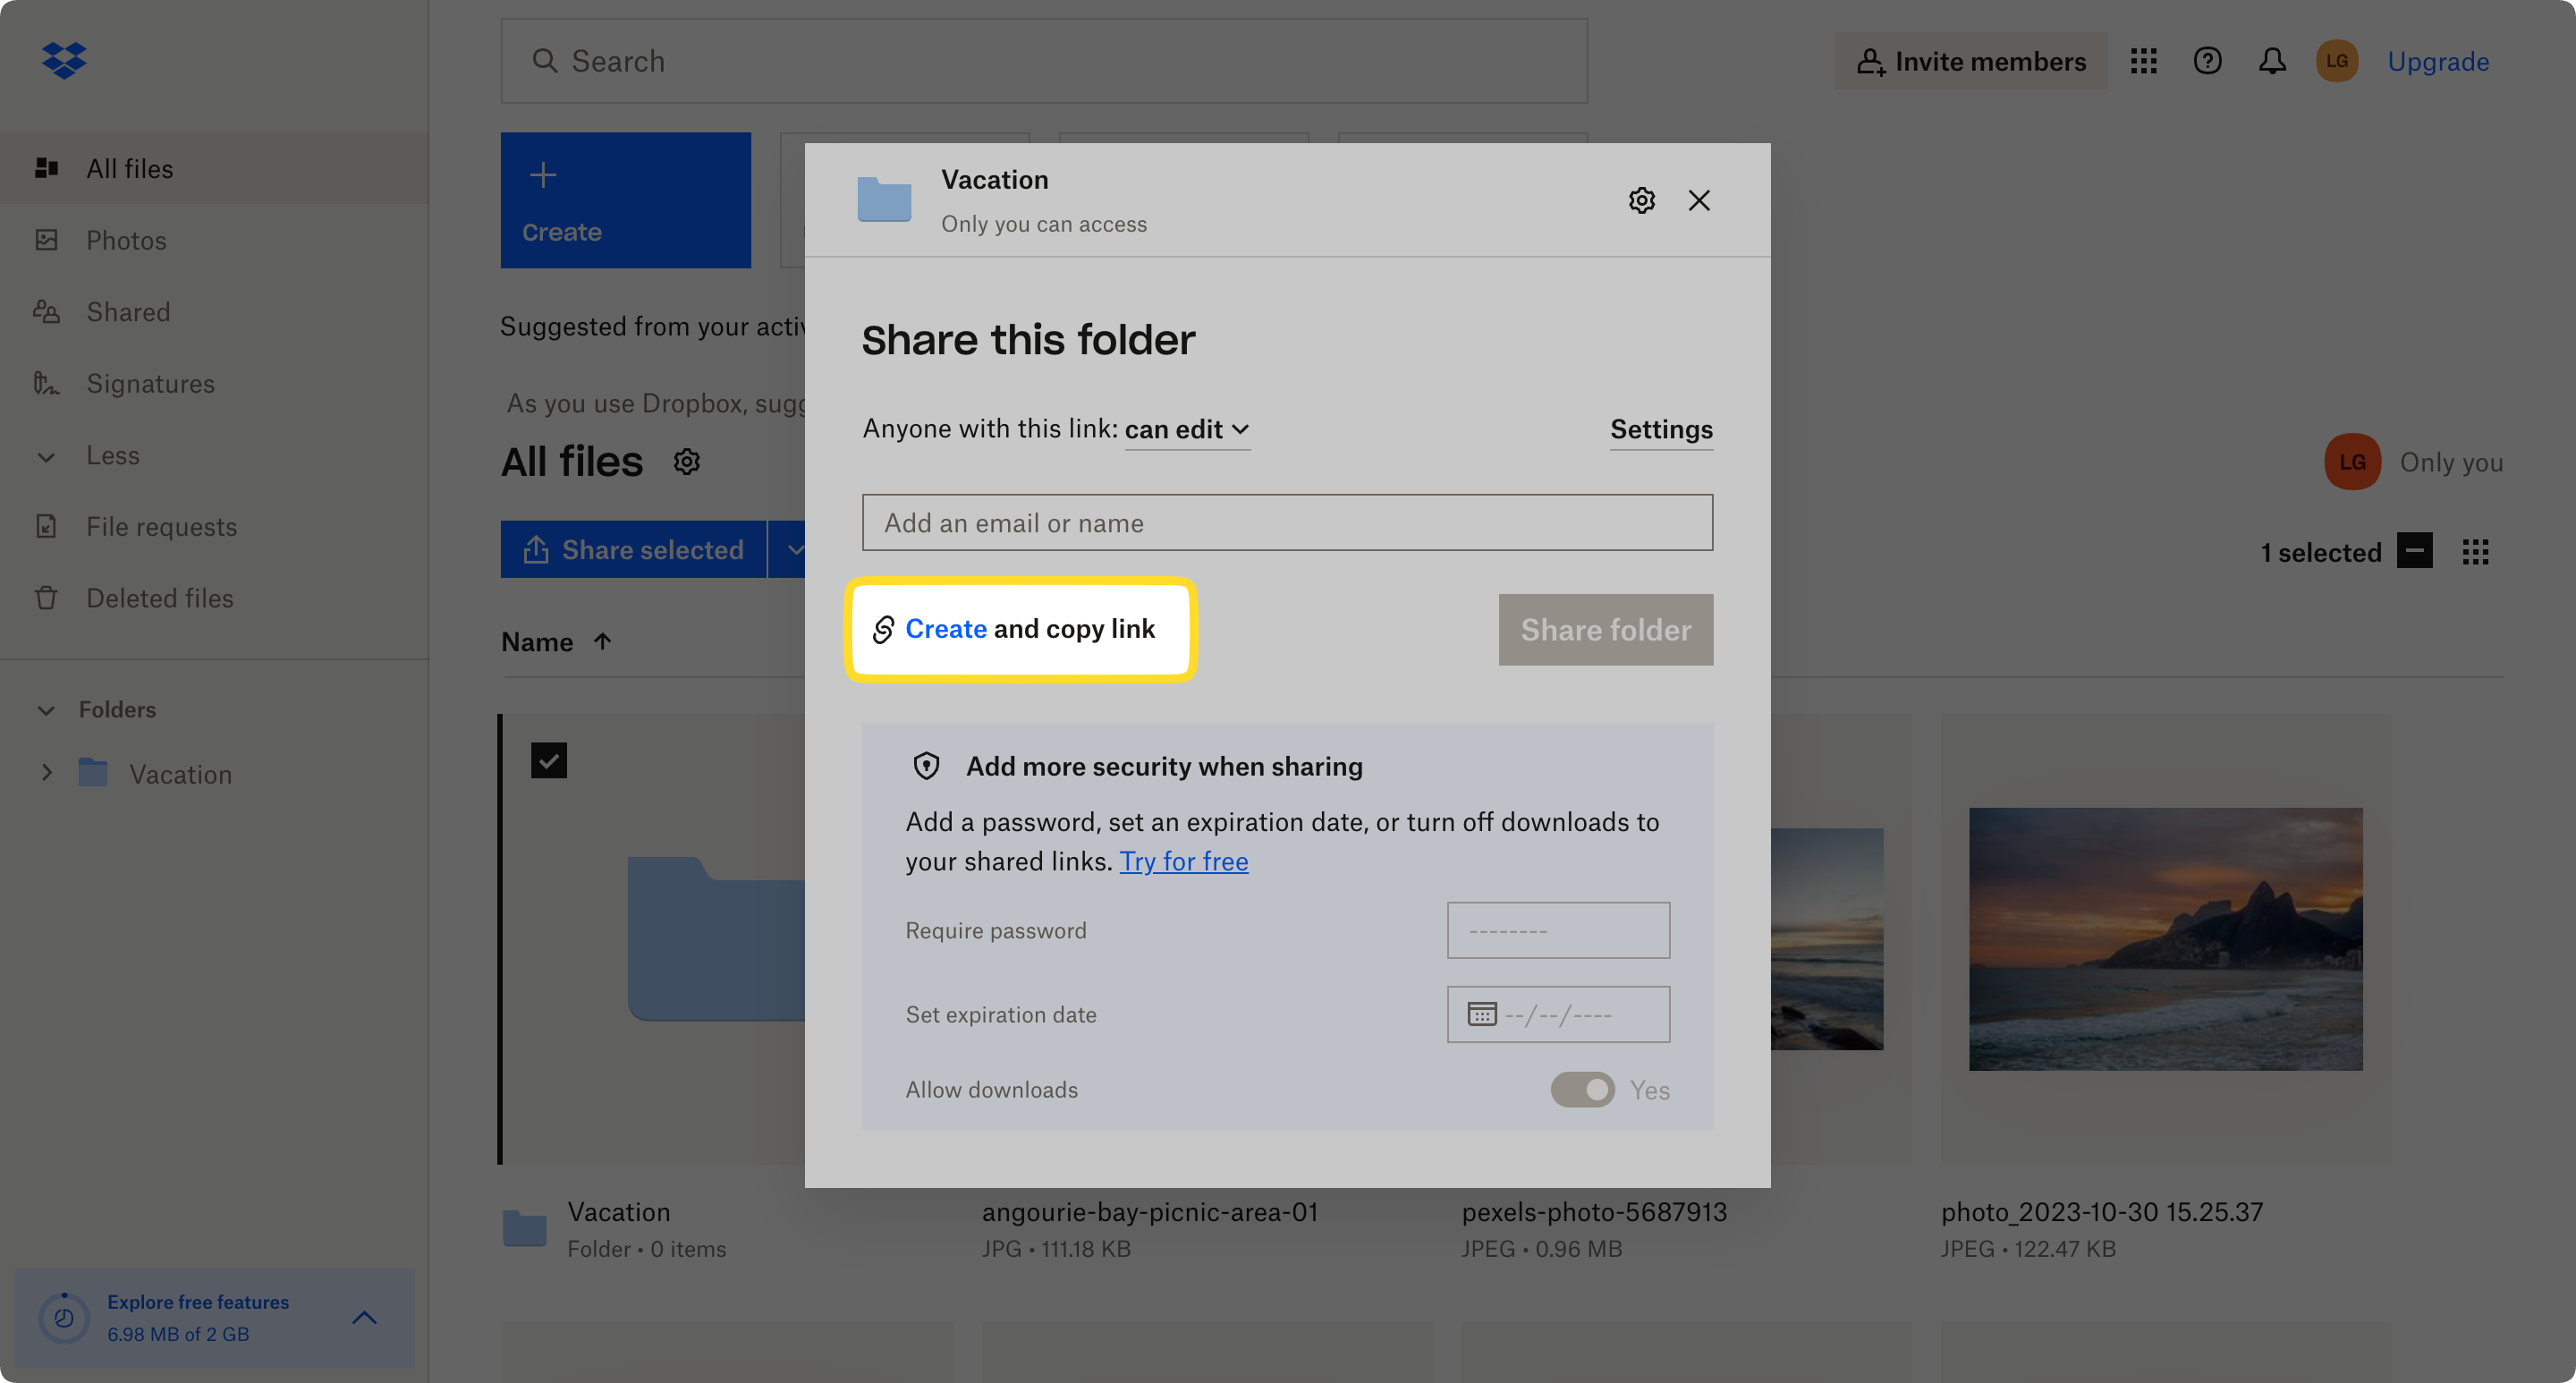The width and height of the screenshot is (2576, 1383).
Task: Click the Dropbox logo icon
Action: tap(63, 60)
